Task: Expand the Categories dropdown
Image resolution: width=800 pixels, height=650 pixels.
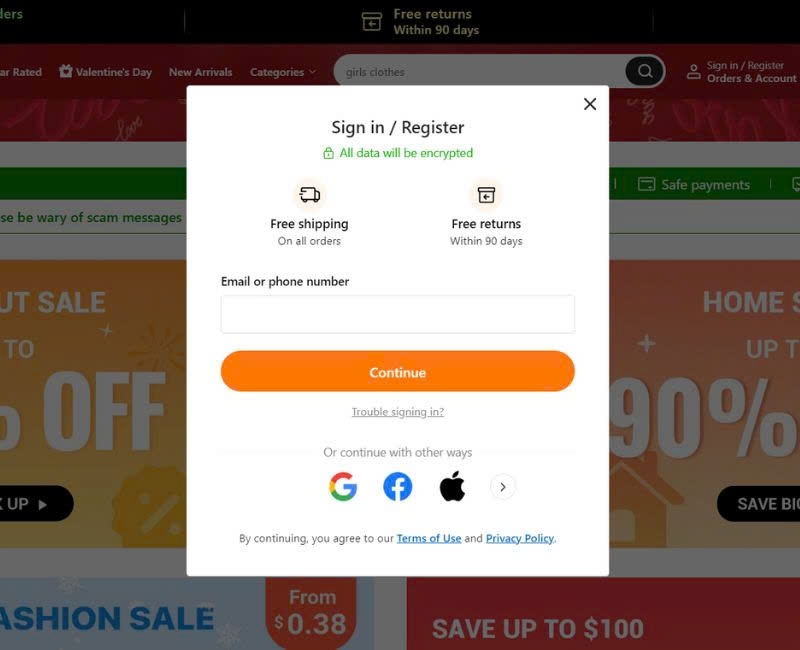Action: [x=283, y=72]
